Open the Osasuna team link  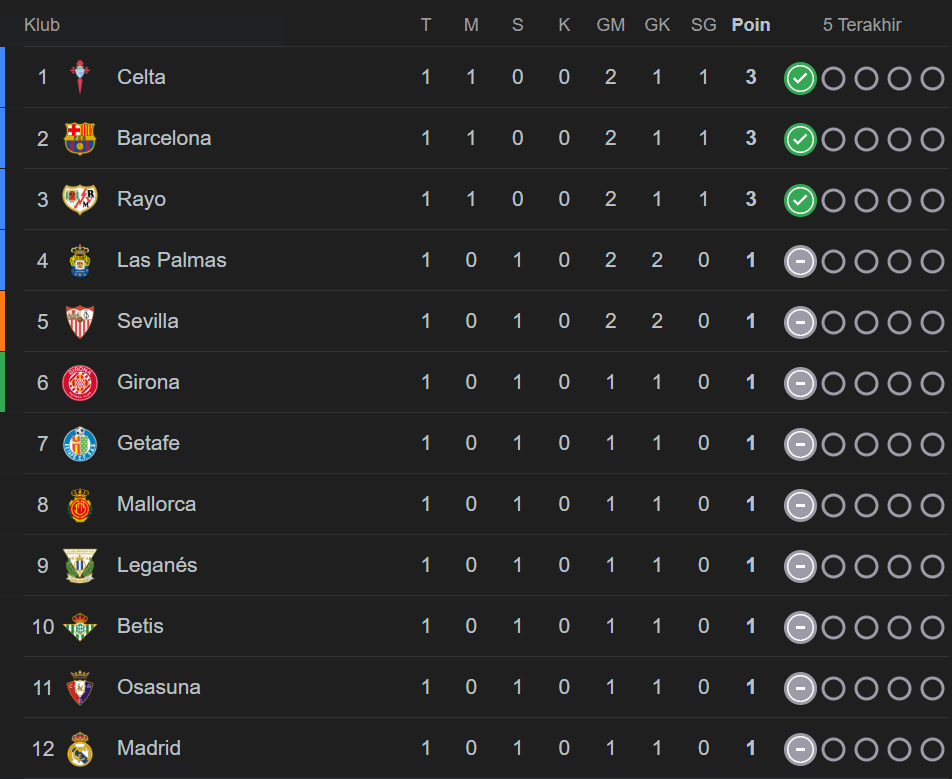[x=158, y=687]
